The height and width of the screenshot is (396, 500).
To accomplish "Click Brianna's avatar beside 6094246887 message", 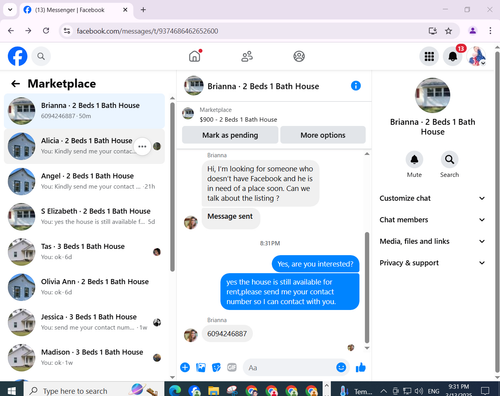I will tap(191, 335).
